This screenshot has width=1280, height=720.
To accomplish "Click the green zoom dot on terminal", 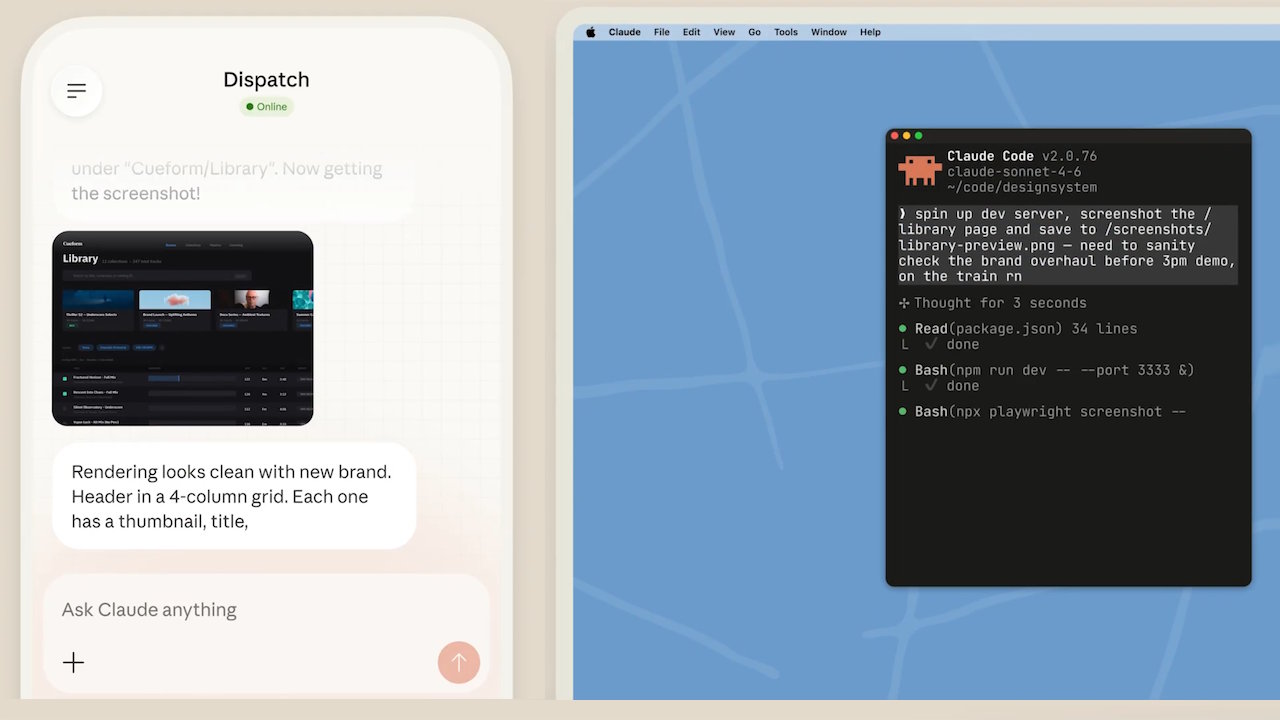I will (919, 136).
